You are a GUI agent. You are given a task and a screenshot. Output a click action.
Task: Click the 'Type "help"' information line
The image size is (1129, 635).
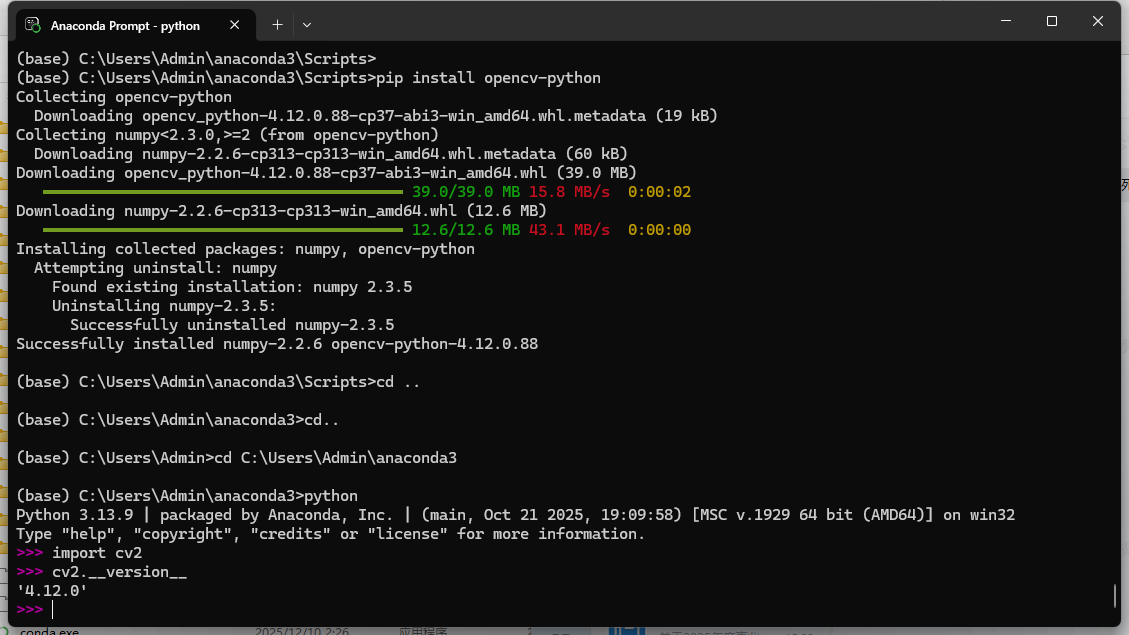coord(330,534)
